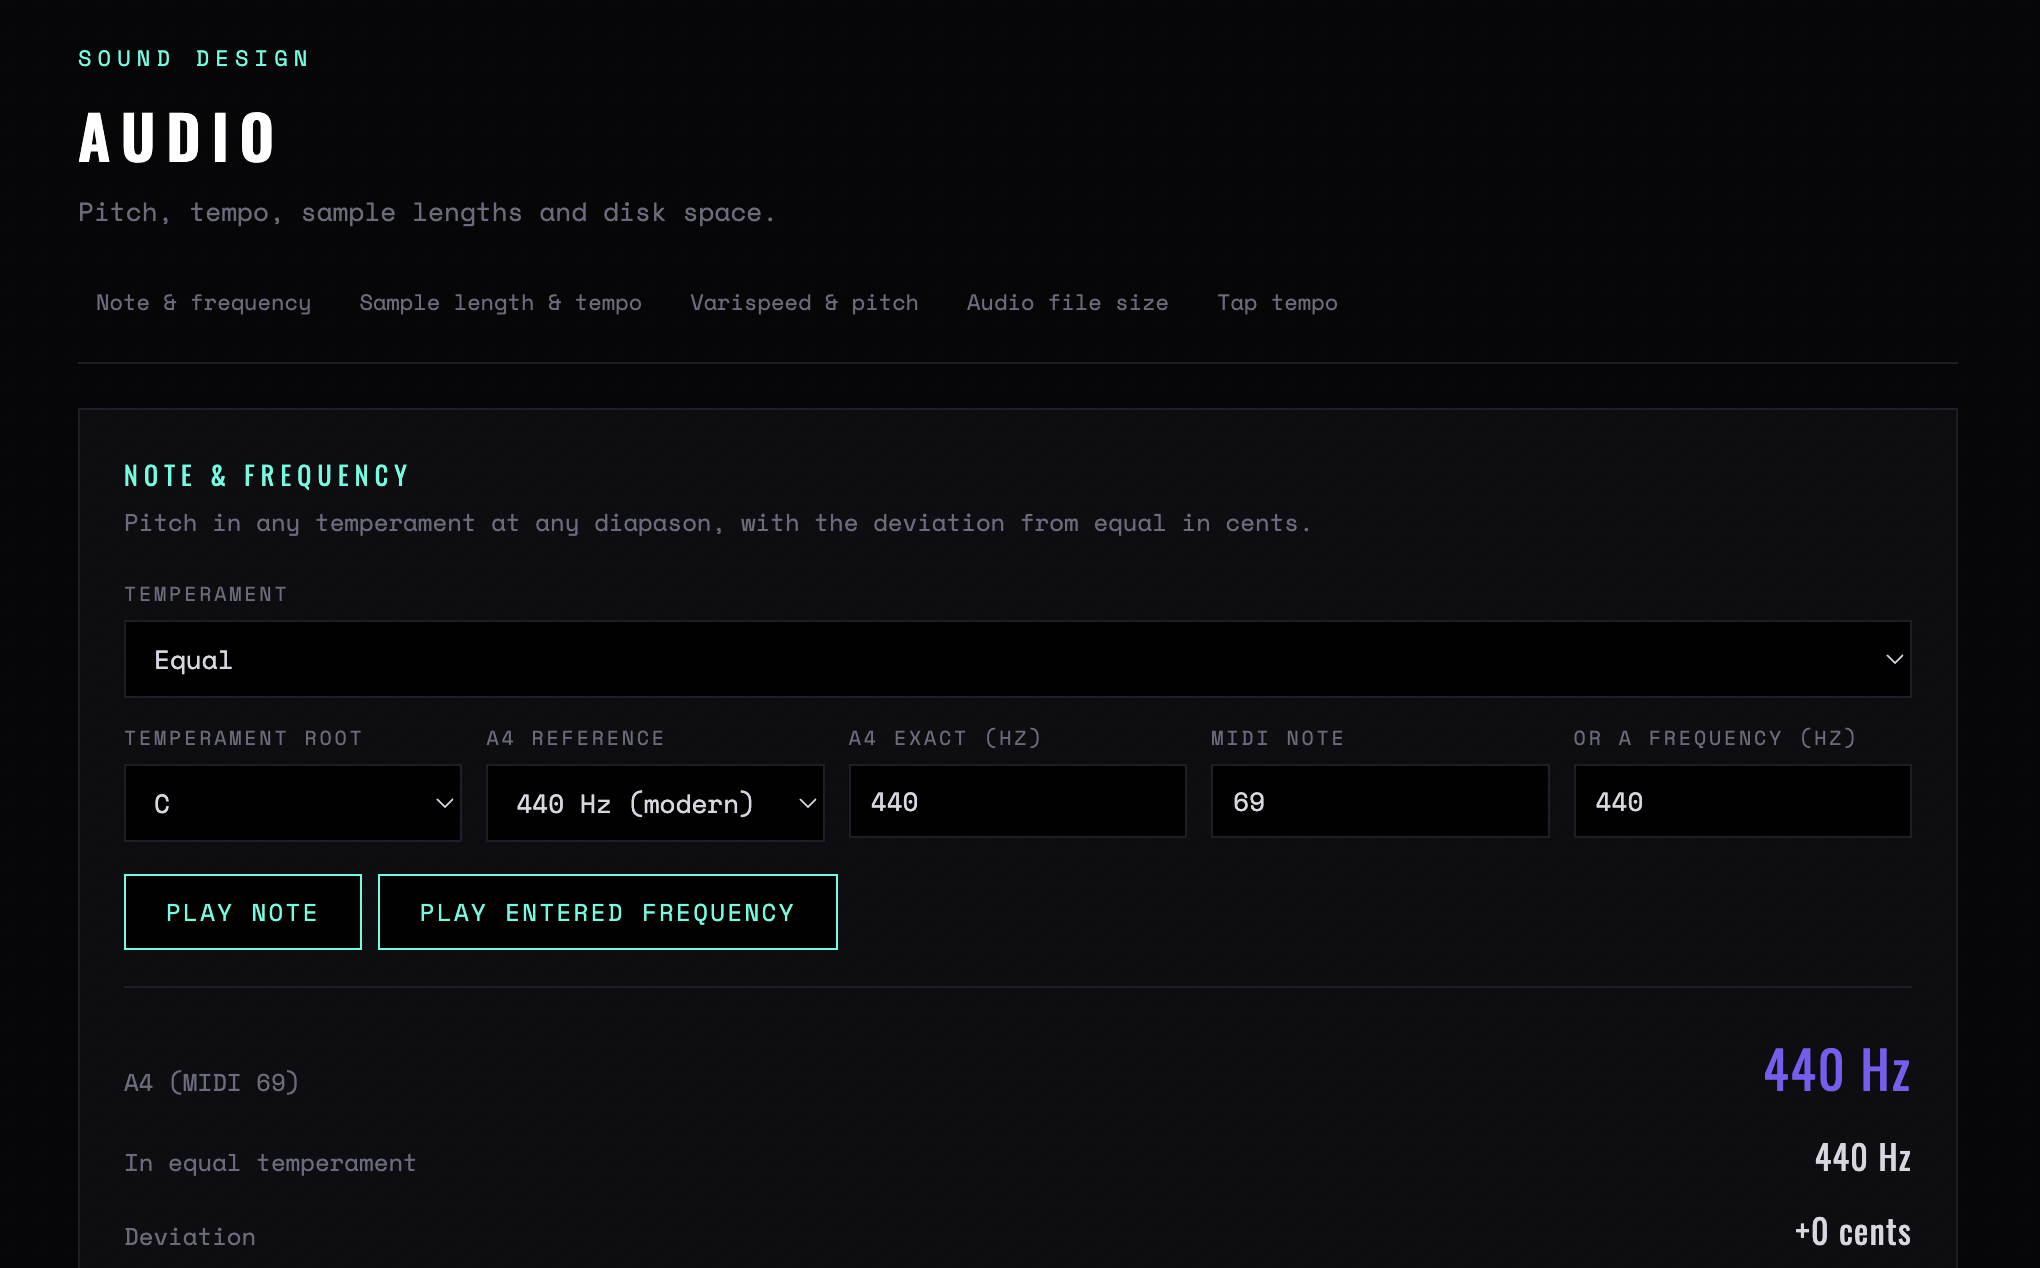The image size is (2040, 1268).
Task: Open the Tap tempo tab
Action: (x=1277, y=303)
